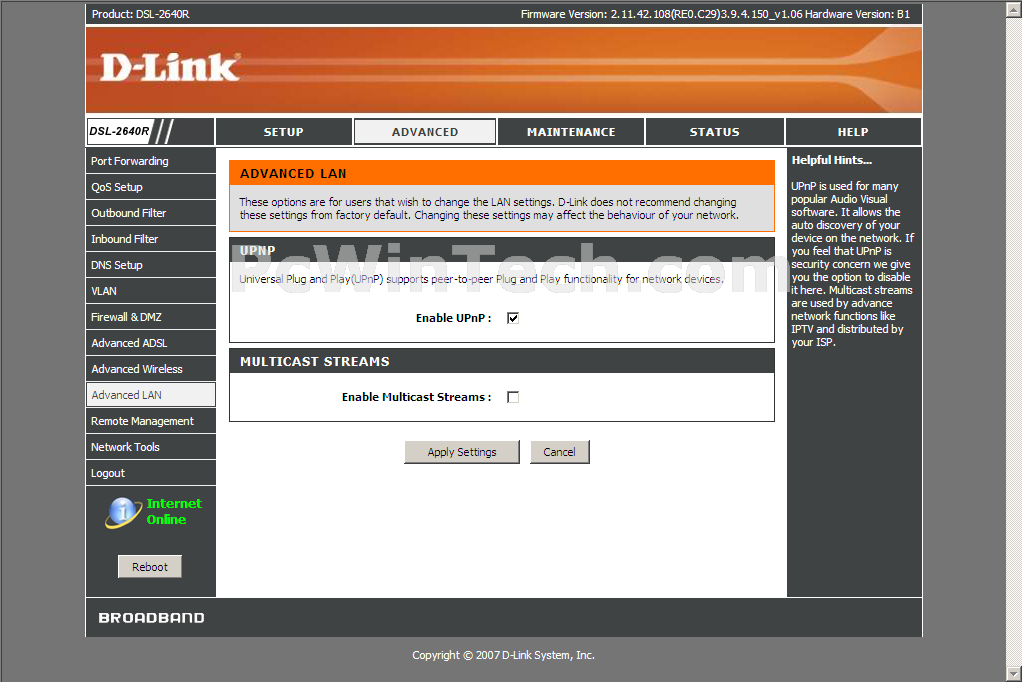Click the DSL-2640R model label

point(119,131)
